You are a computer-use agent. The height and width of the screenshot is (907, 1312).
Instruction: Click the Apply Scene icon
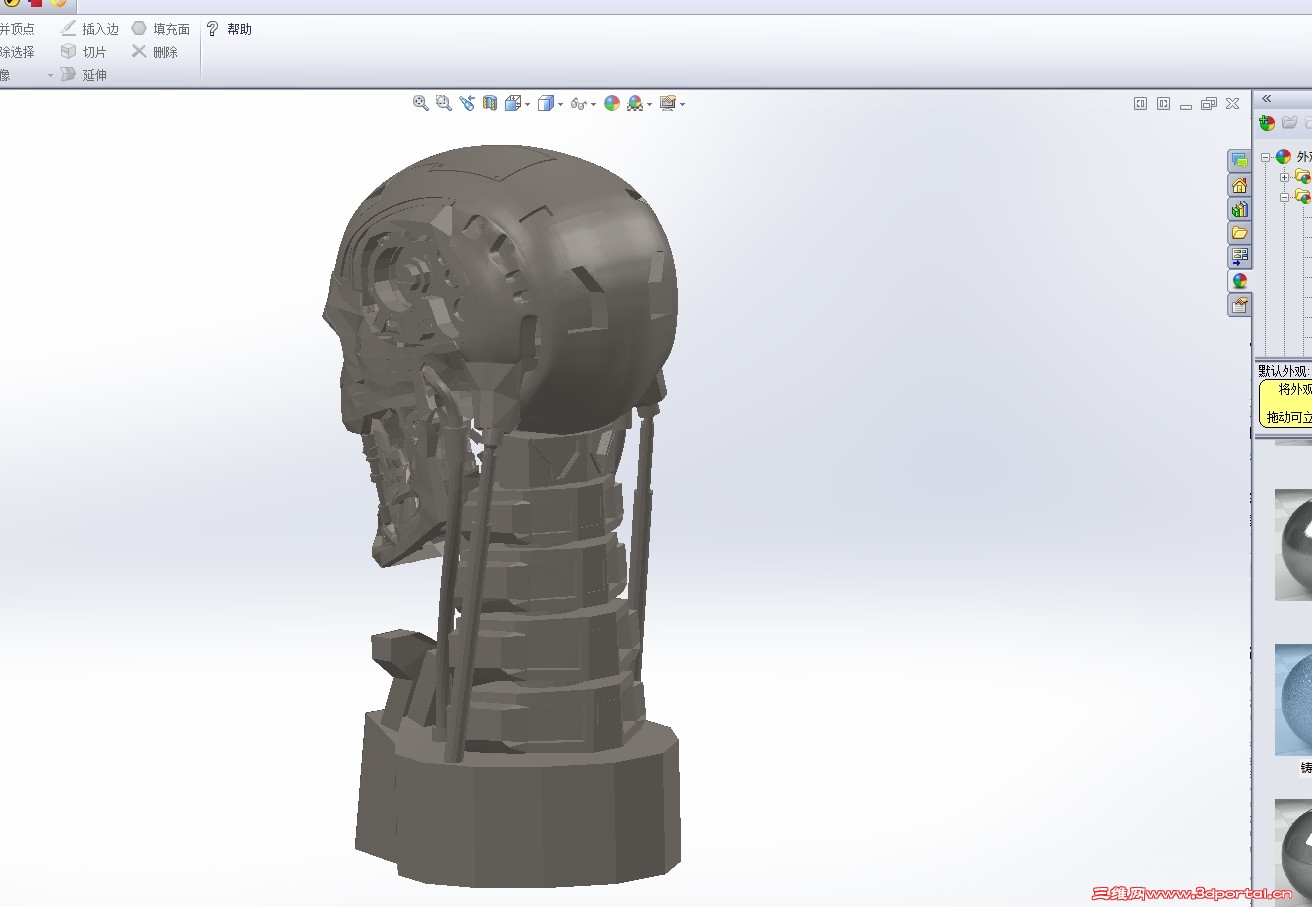[635, 103]
